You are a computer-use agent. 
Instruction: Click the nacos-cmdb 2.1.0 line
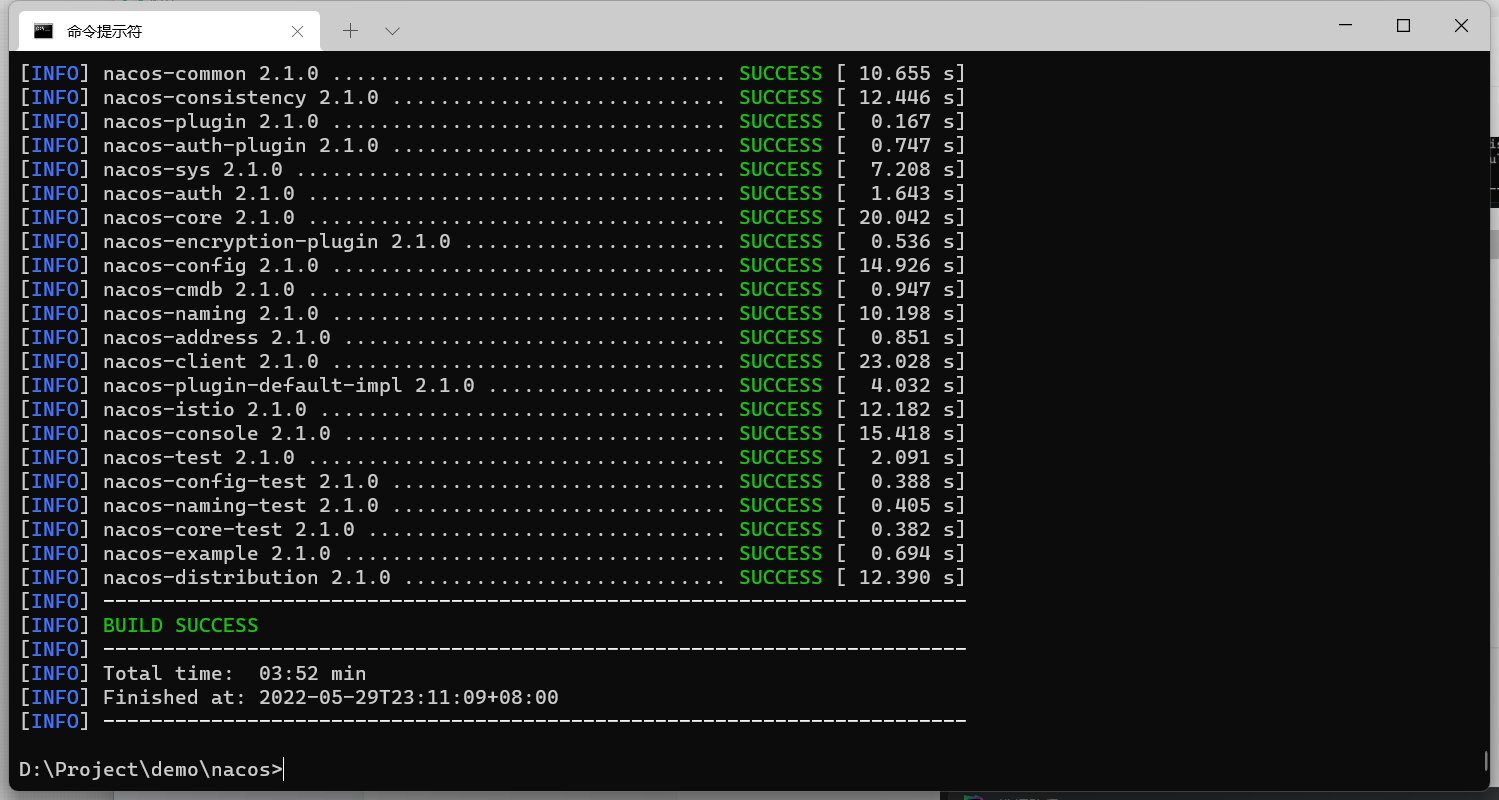tap(492, 289)
